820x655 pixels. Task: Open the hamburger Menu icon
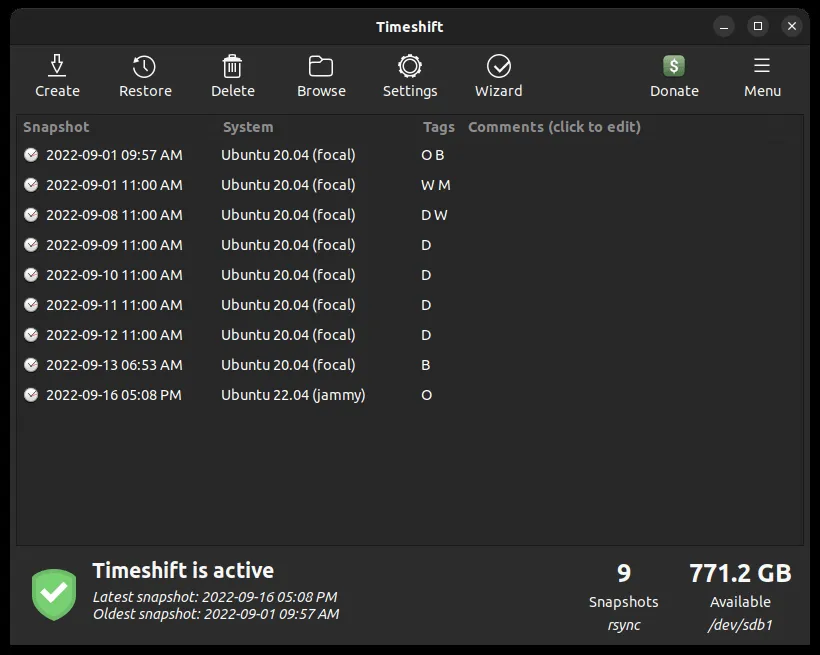point(762,65)
